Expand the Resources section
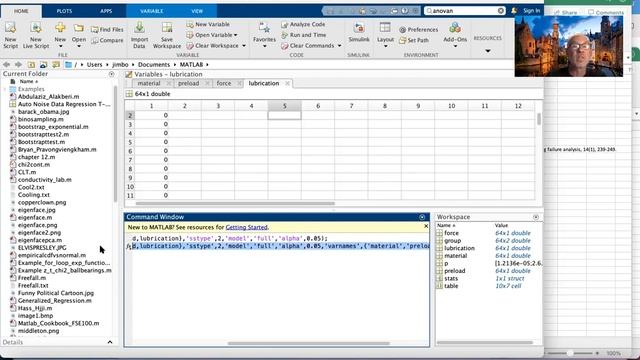 click(x=488, y=51)
